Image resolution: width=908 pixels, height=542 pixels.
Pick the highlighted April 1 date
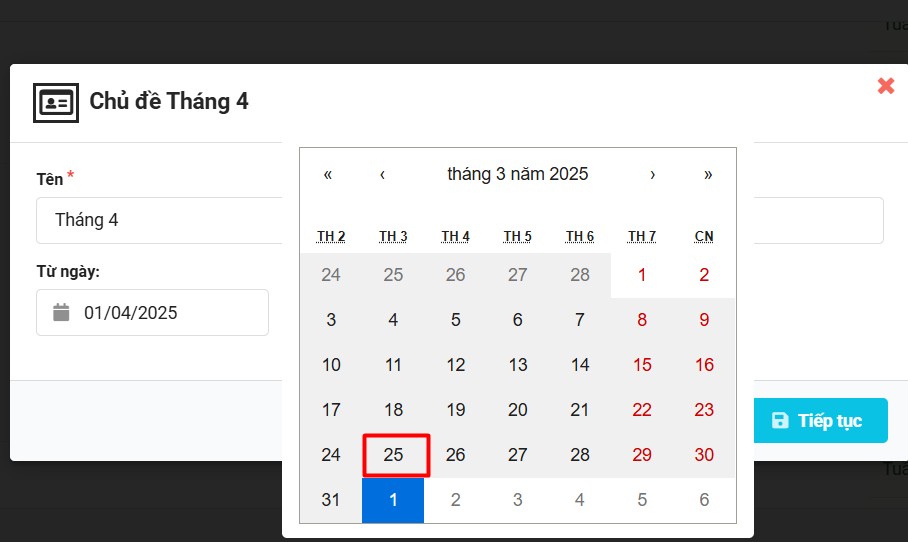tap(393, 500)
